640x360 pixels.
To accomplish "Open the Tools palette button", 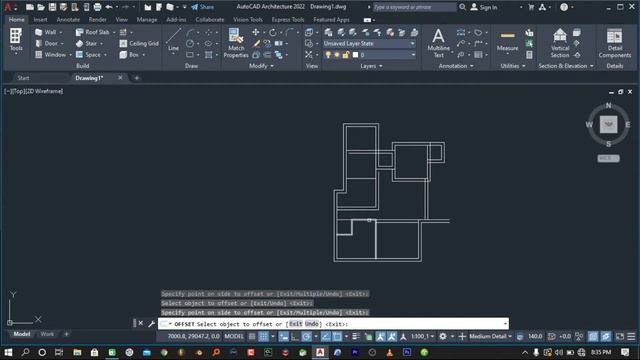I will 16,40.
